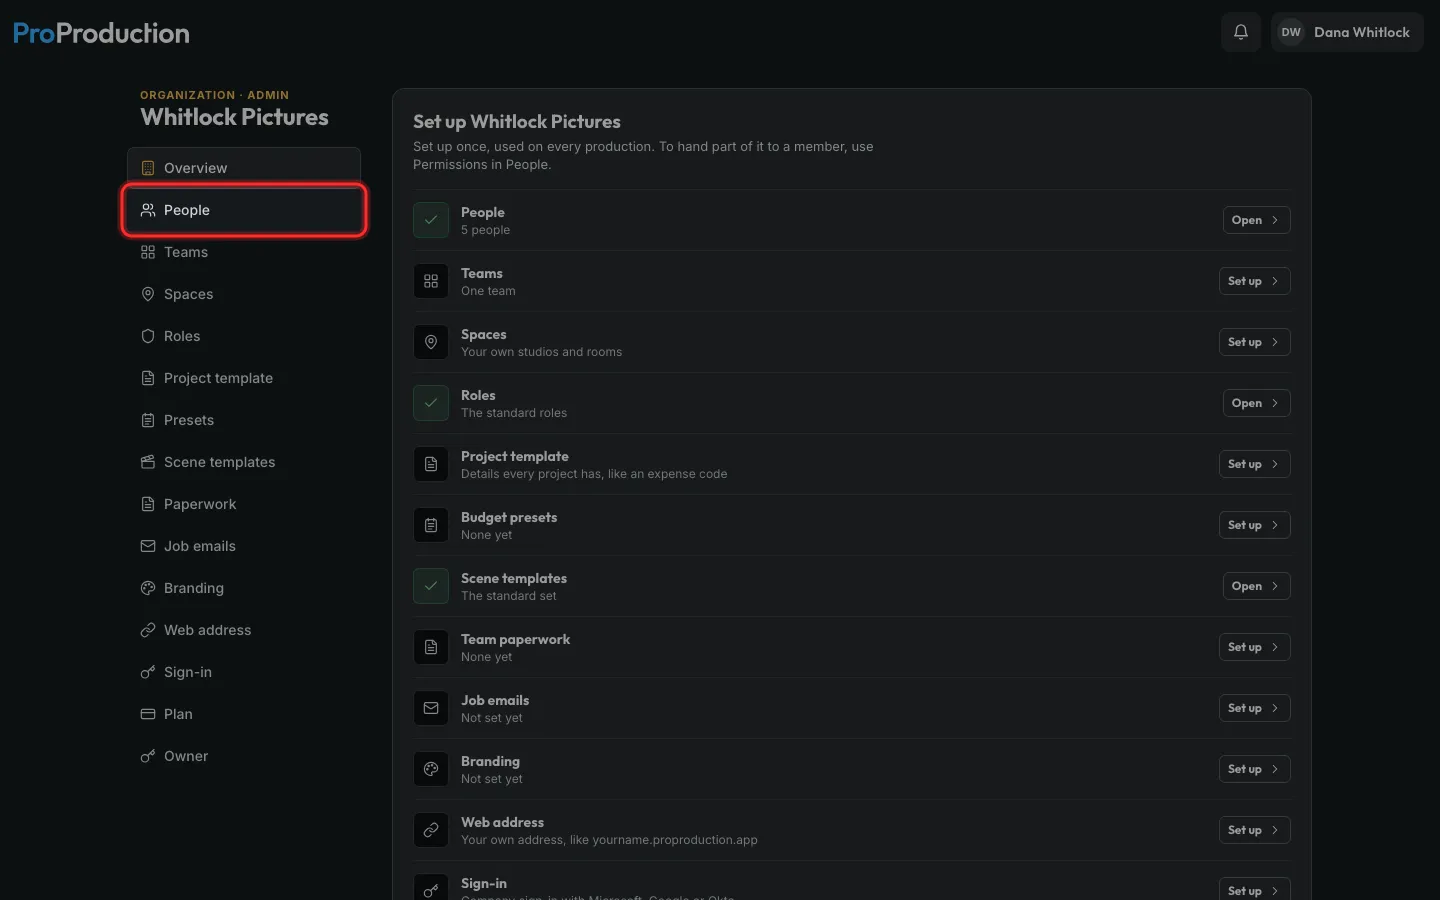Open People in the sidebar
This screenshot has width=1440, height=900.
tap(244, 210)
